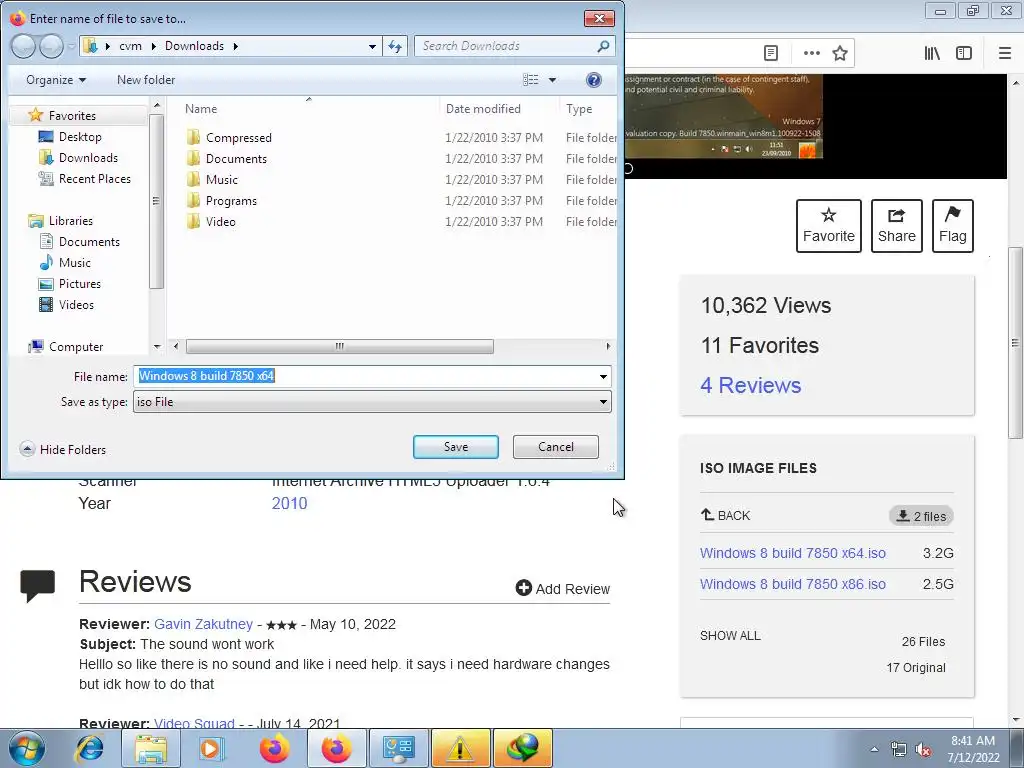Open the Windows Start button
This screenshot has height=768, width=1024.
(26, 748)
